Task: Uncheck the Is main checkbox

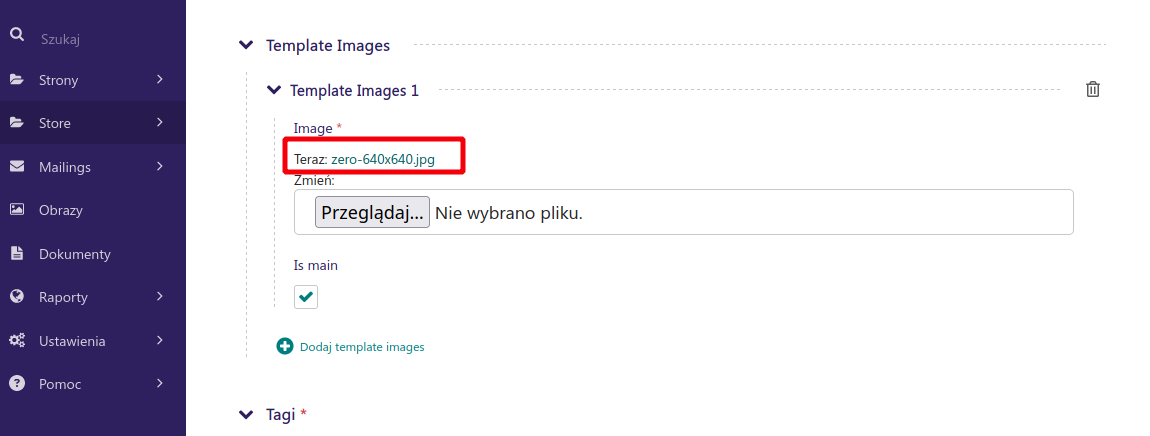Action: (x=306, y=297)
